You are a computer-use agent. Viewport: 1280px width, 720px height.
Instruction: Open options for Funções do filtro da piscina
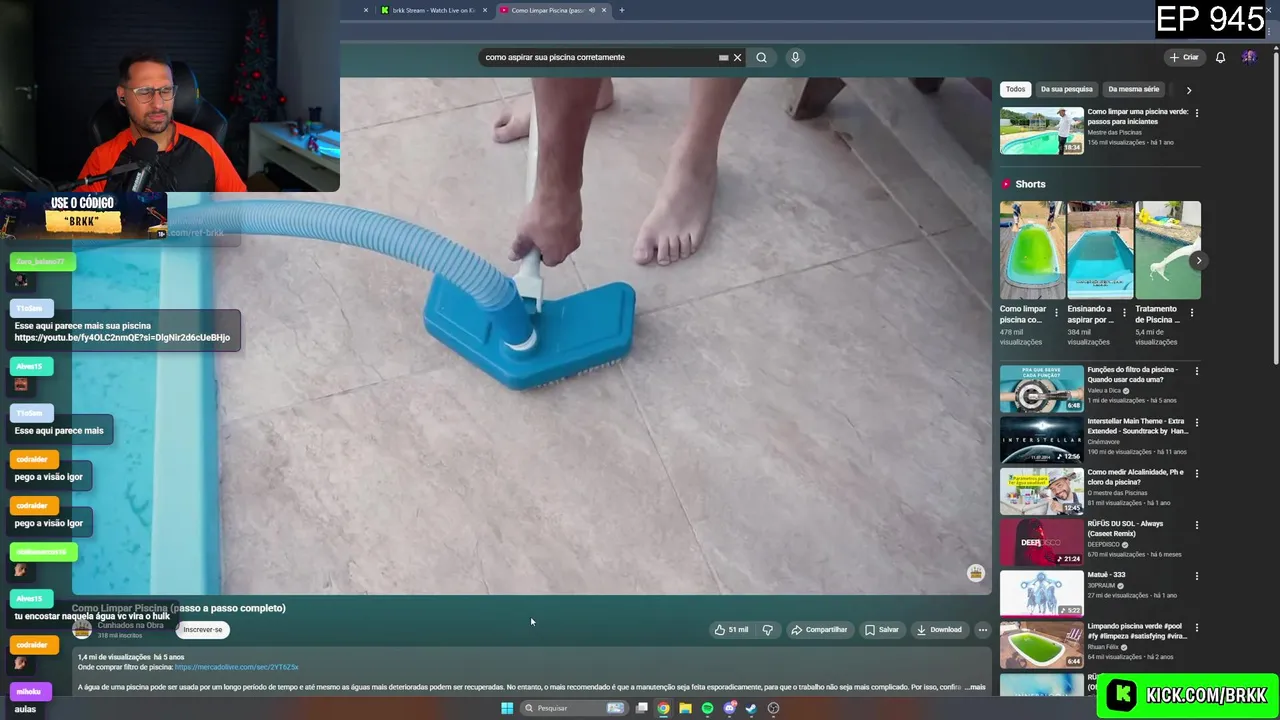(1196, 371)
